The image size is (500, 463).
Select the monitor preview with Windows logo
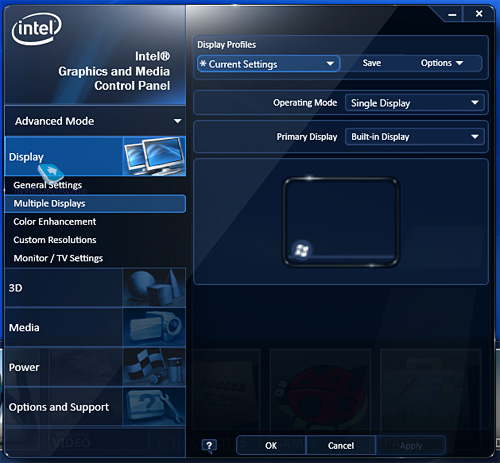[341, 222]
